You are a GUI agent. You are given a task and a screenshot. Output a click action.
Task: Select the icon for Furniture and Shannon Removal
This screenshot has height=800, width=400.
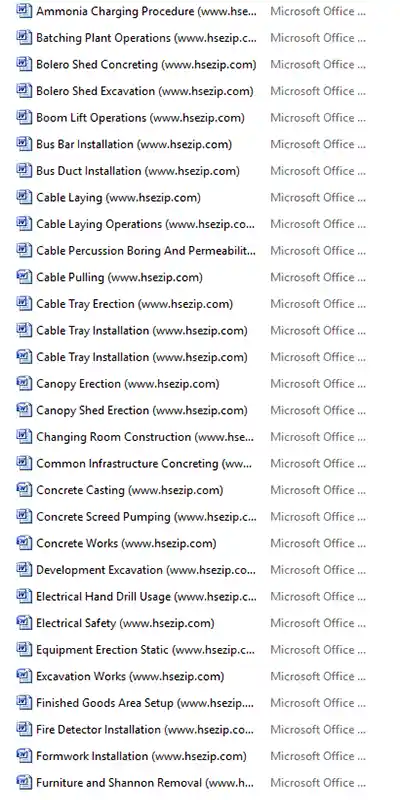(24, 782)
